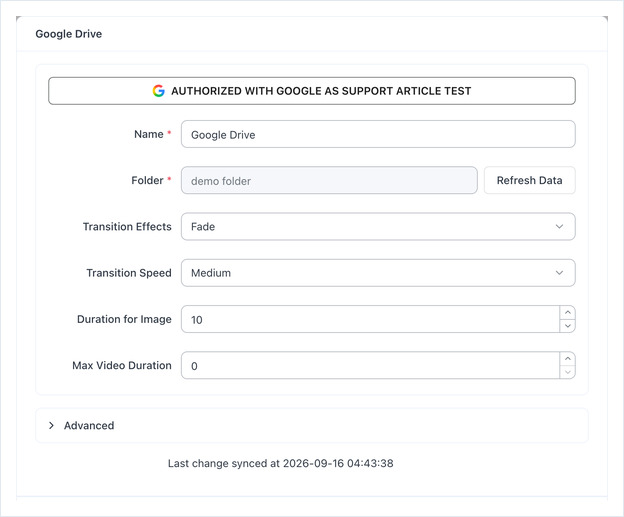Click the Folder field showing demo folder
Image resolution: width=624 pixels, height=517 pixels.
(329, 180)
